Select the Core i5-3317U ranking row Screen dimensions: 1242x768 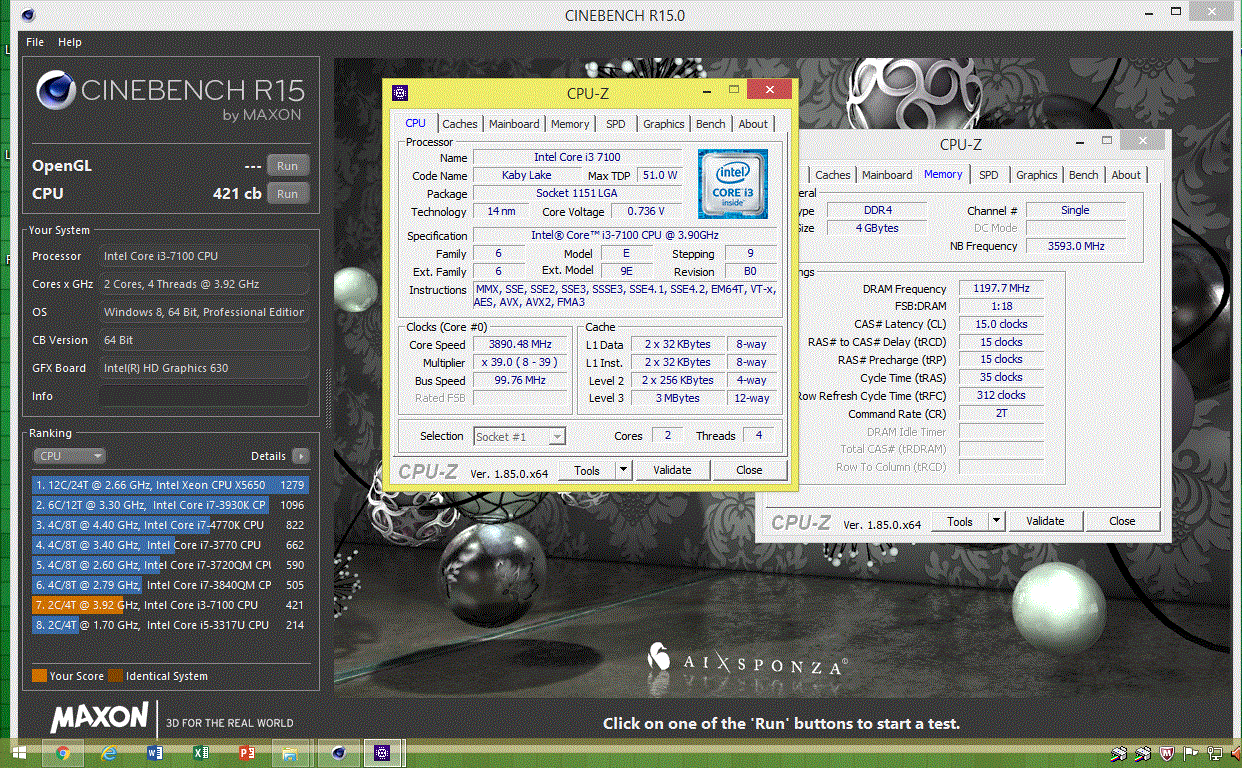pos(170,625)
